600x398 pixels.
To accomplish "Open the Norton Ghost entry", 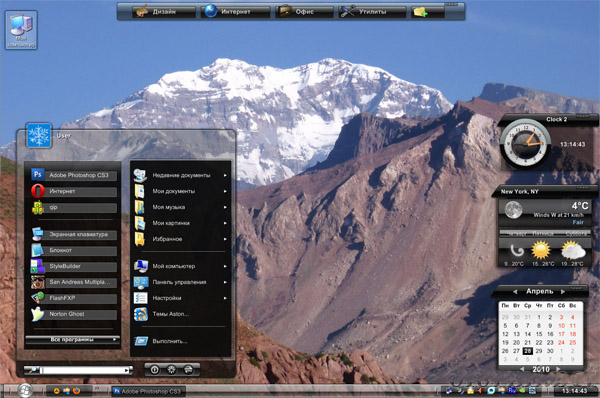I will [74, 314].
